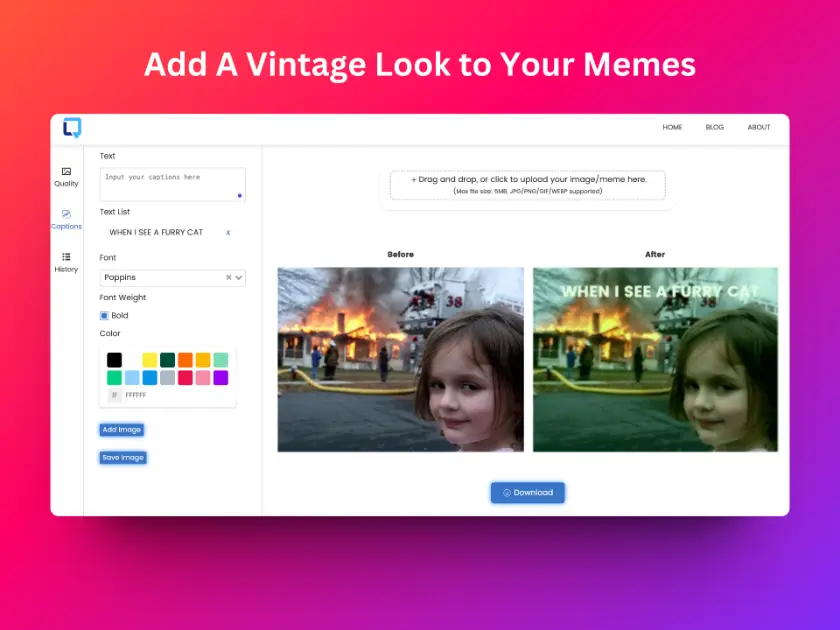The height and width of the screenshot is (630, 840).
Task: Choose the red color swatch
Action: [185, 377]
